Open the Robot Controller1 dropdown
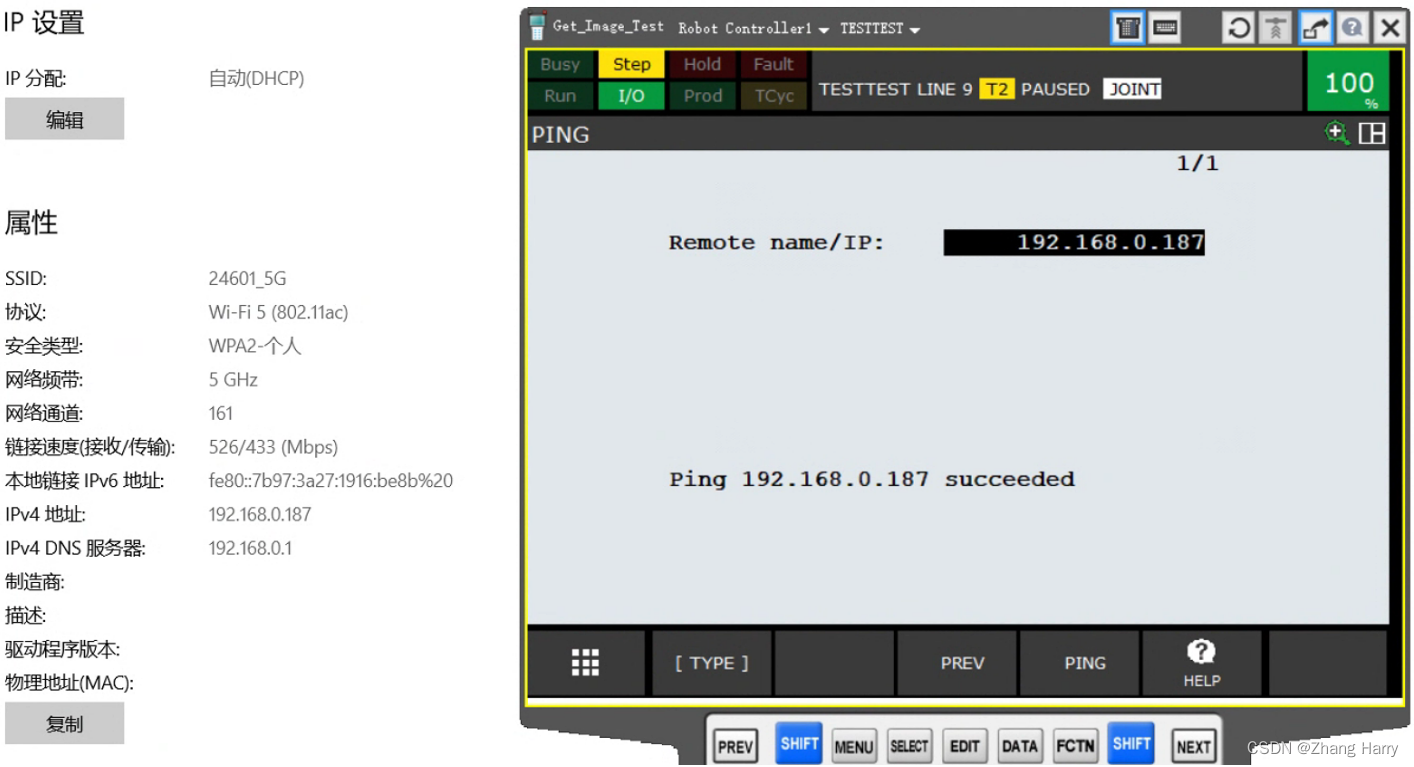 (754, 29)
